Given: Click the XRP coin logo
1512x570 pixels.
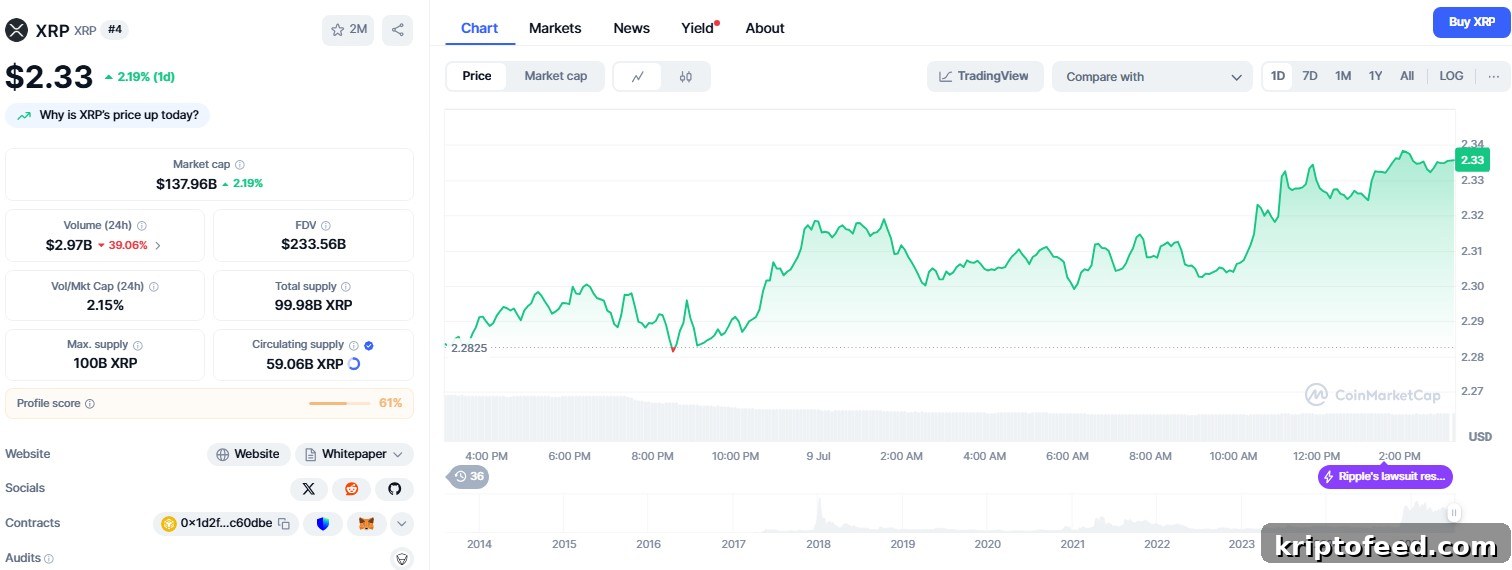Looking at the screenshot, I should 16,30.
